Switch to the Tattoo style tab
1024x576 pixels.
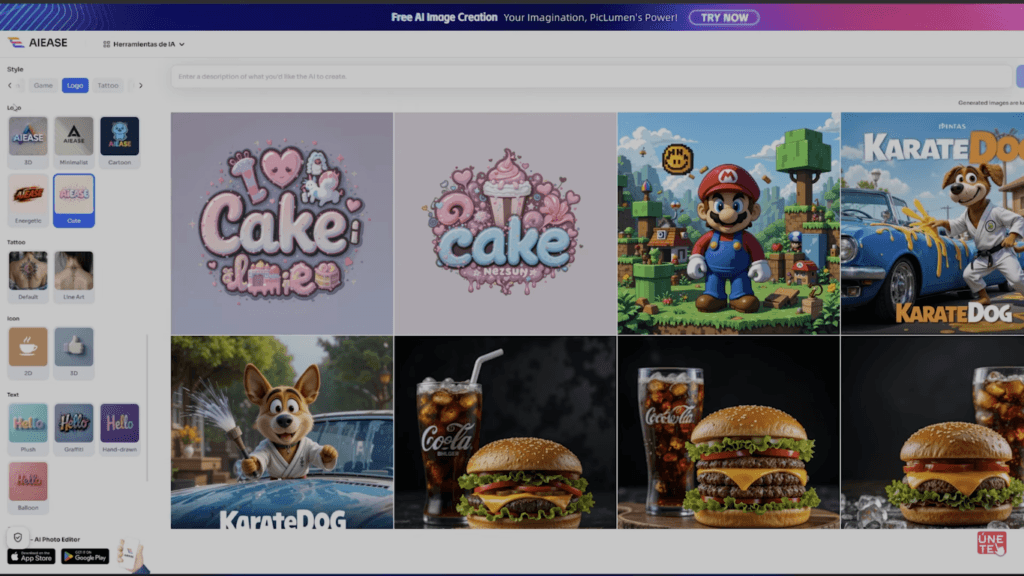click(107, 86)
